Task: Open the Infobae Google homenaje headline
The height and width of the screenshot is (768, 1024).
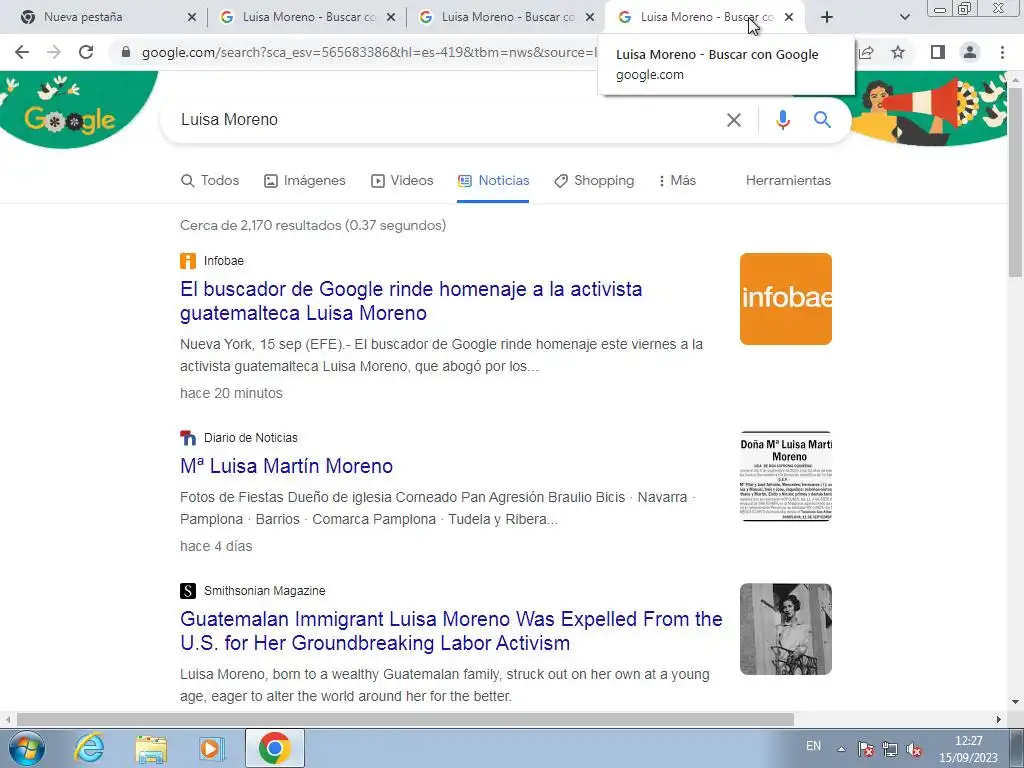Action: click(411, 301)
